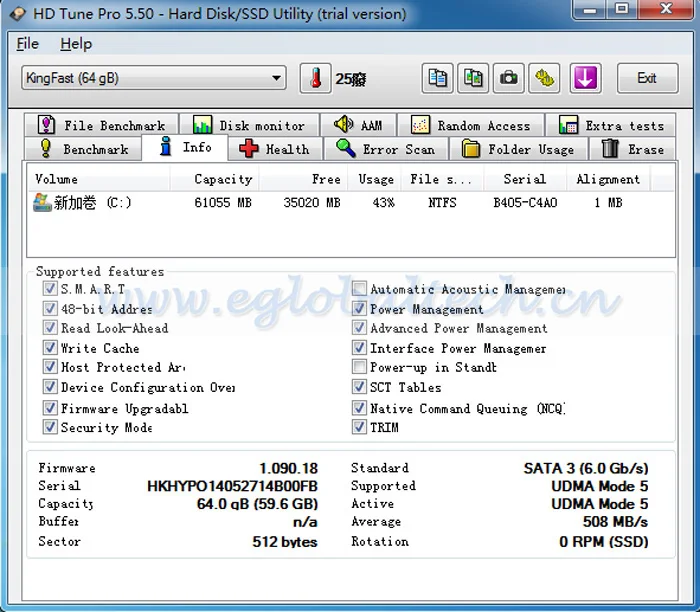Switch to the Disk monitor tab
The width and height of the screenshot is (700, 612).
click(250, 125)
